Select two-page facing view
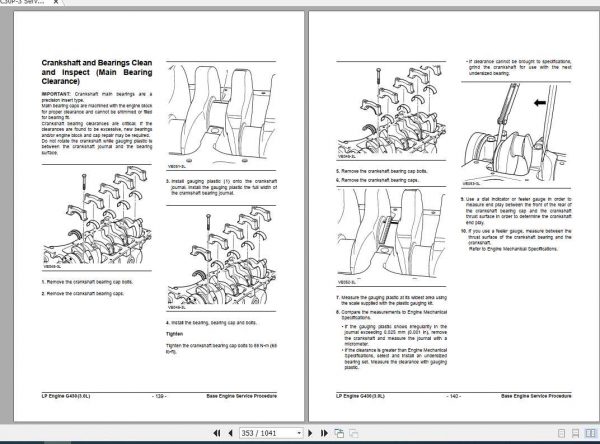This screenshot has width=600, height=444. [x=590, y=433]
